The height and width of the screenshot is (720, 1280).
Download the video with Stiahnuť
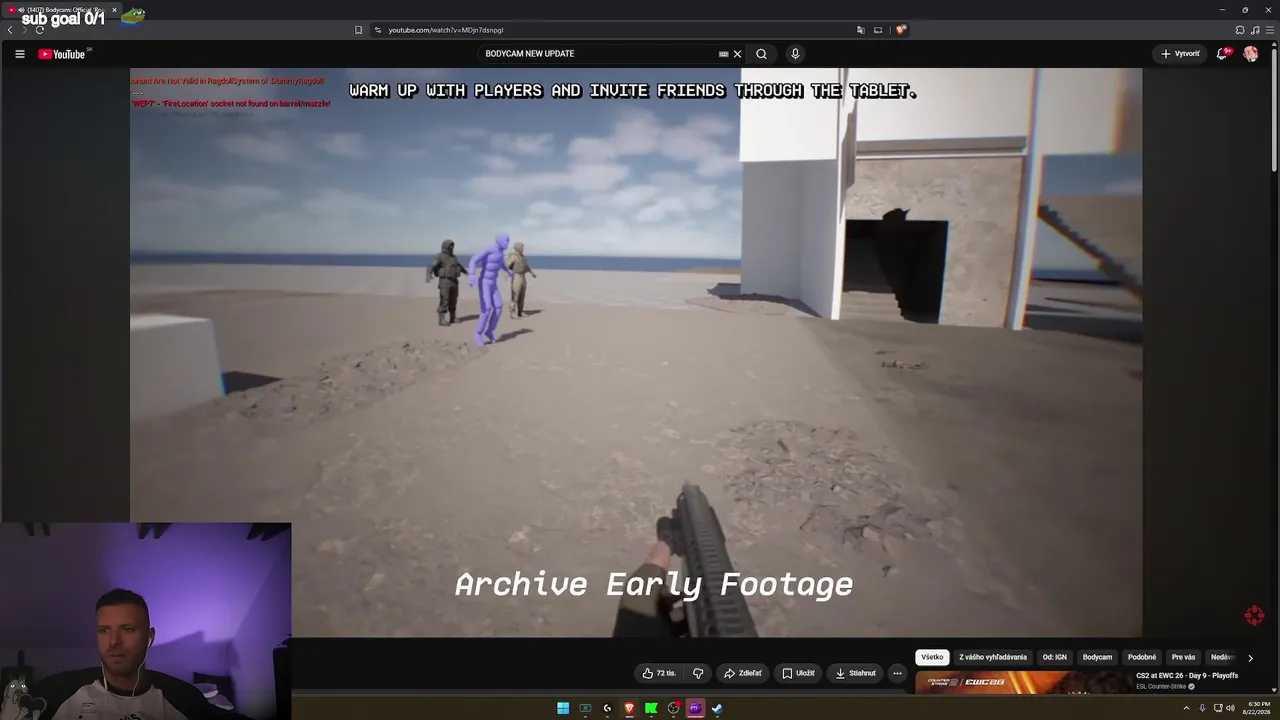pyautogui.click(x=856, y=673)
